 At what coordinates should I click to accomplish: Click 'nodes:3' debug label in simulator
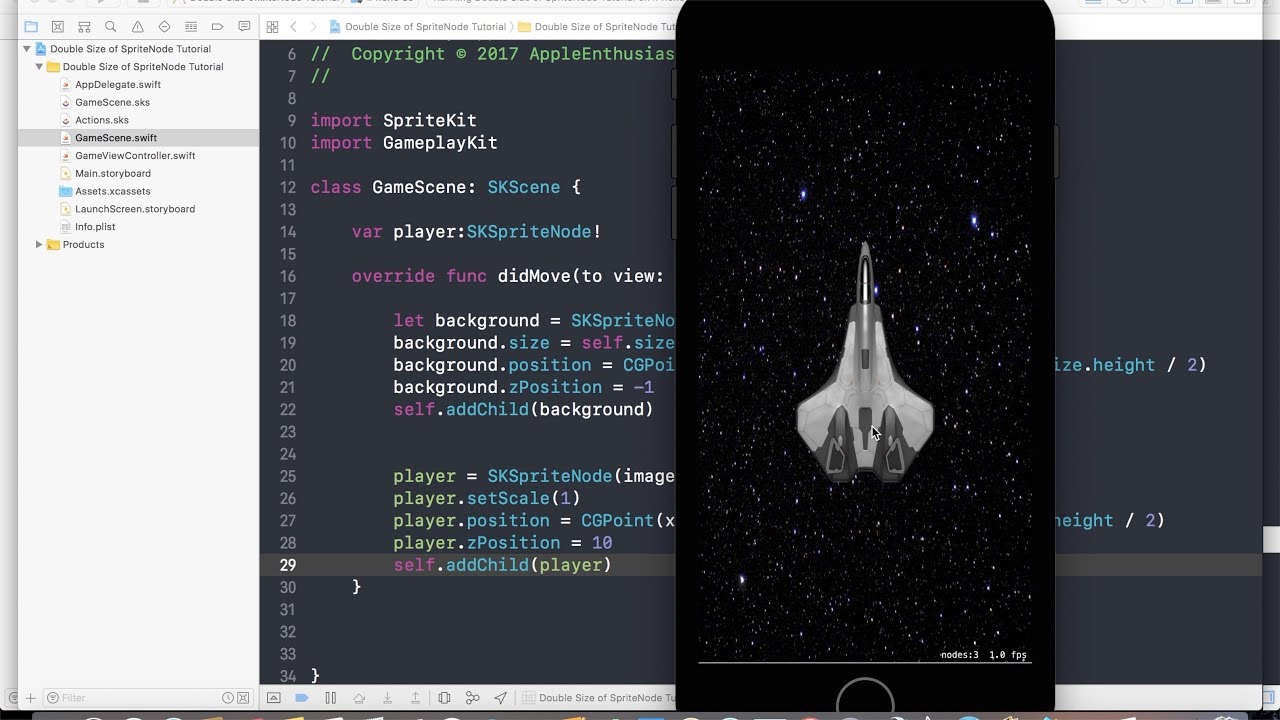pyautogui.click(x=960, y=655)
